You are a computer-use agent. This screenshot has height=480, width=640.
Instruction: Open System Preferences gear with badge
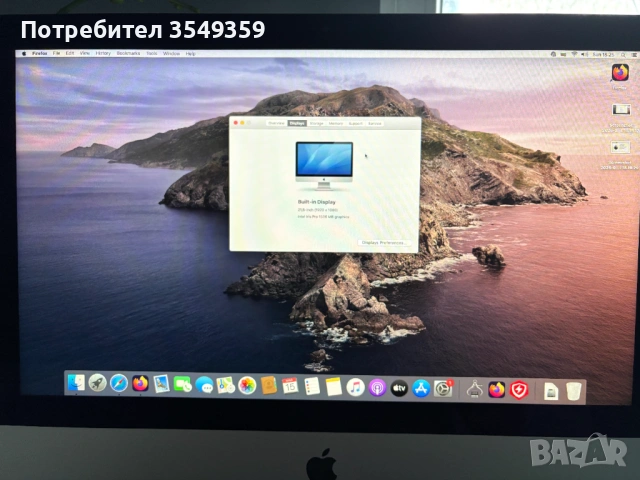[443, 389]
